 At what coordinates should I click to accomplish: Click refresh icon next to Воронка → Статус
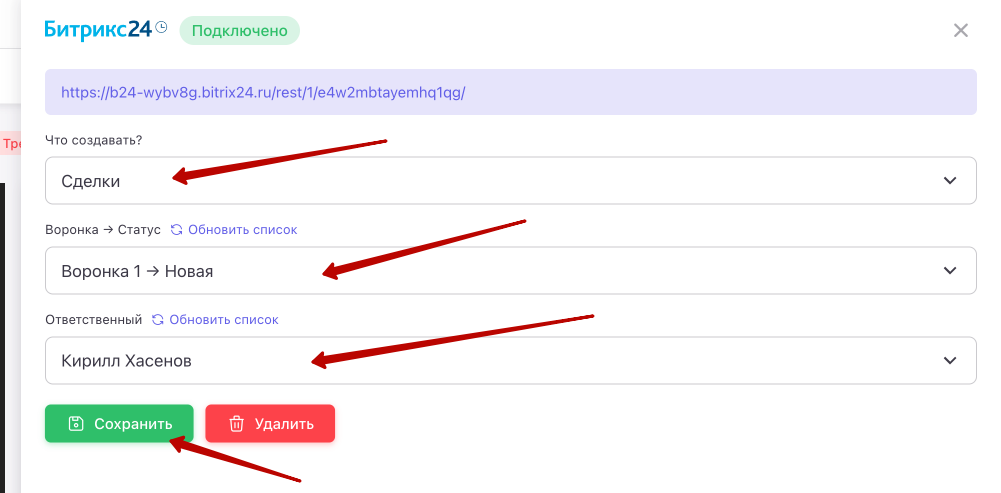[x=176, y=230]
